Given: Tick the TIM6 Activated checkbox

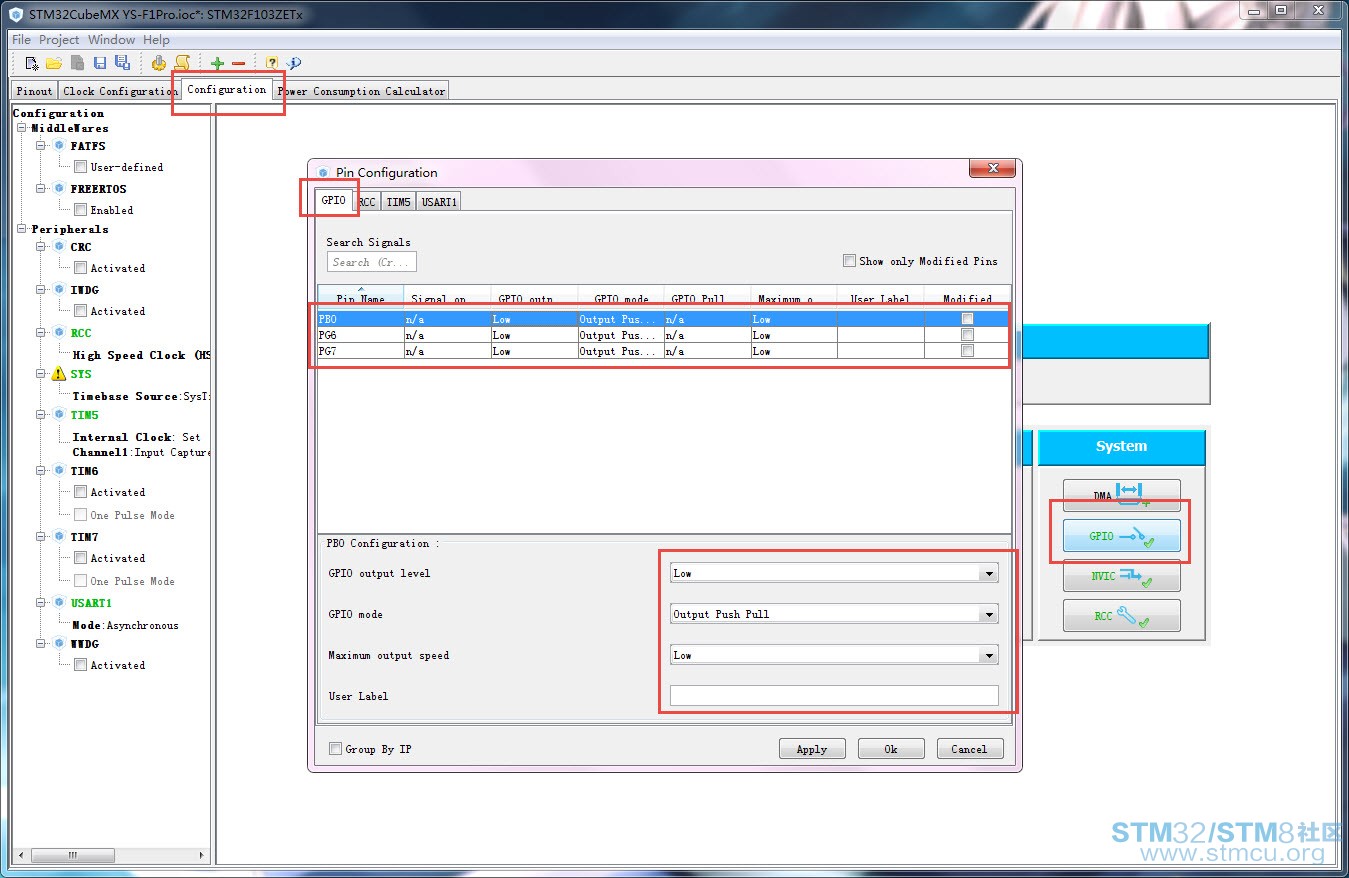Looking at the screenshot, I should [80, 492].
